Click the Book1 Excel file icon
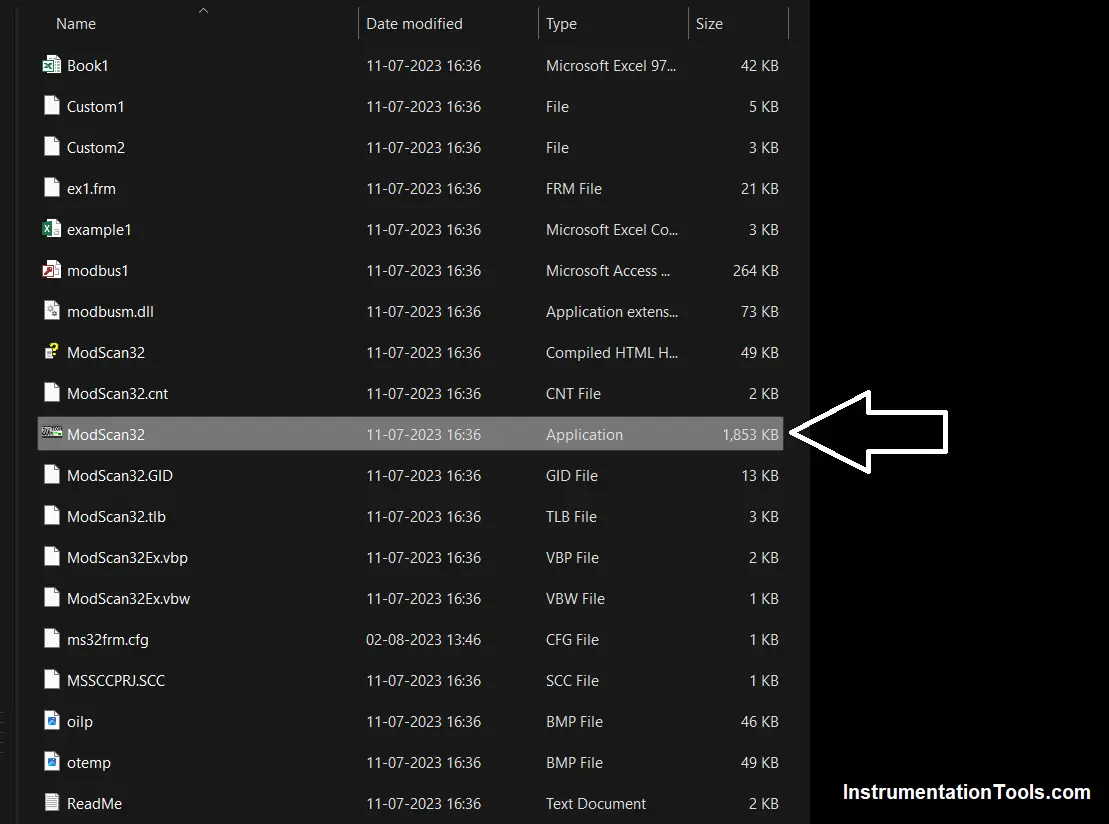Image resolution: width=1109 pixels, height=824 pixels. (x=51, y=65)
